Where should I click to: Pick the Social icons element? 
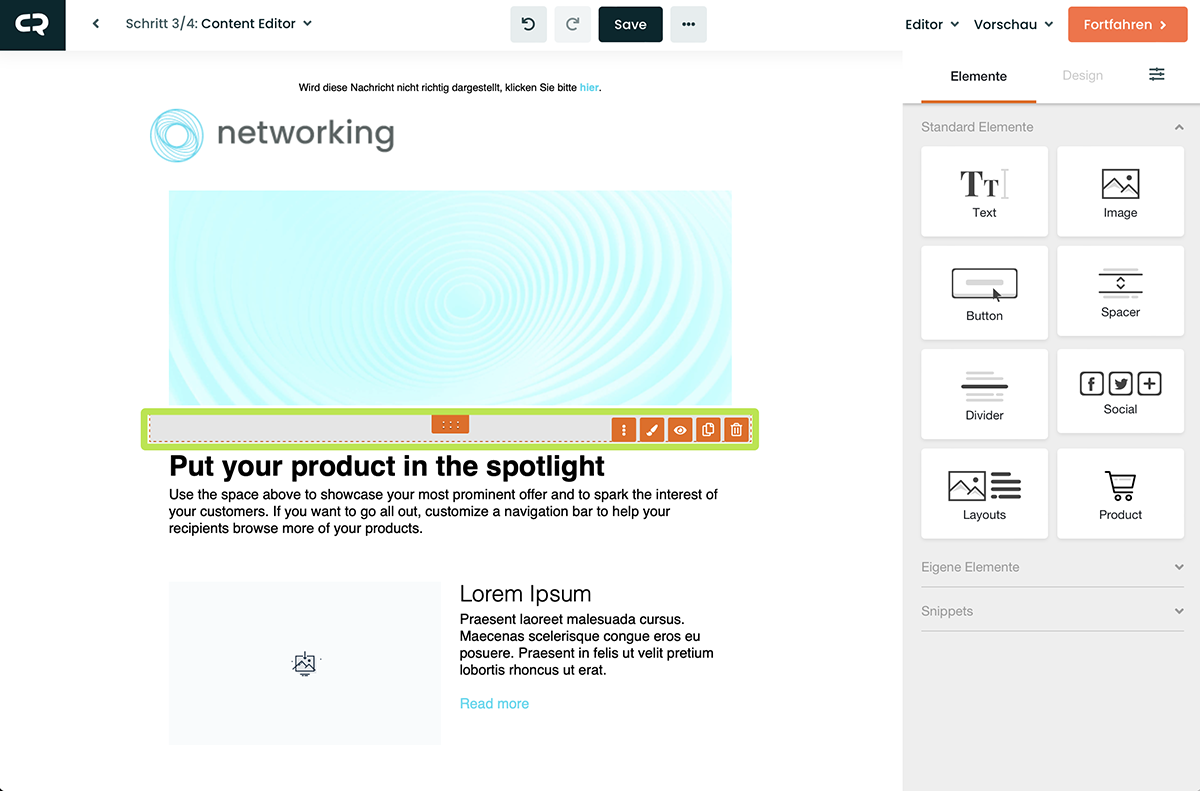pos(1120,391)
